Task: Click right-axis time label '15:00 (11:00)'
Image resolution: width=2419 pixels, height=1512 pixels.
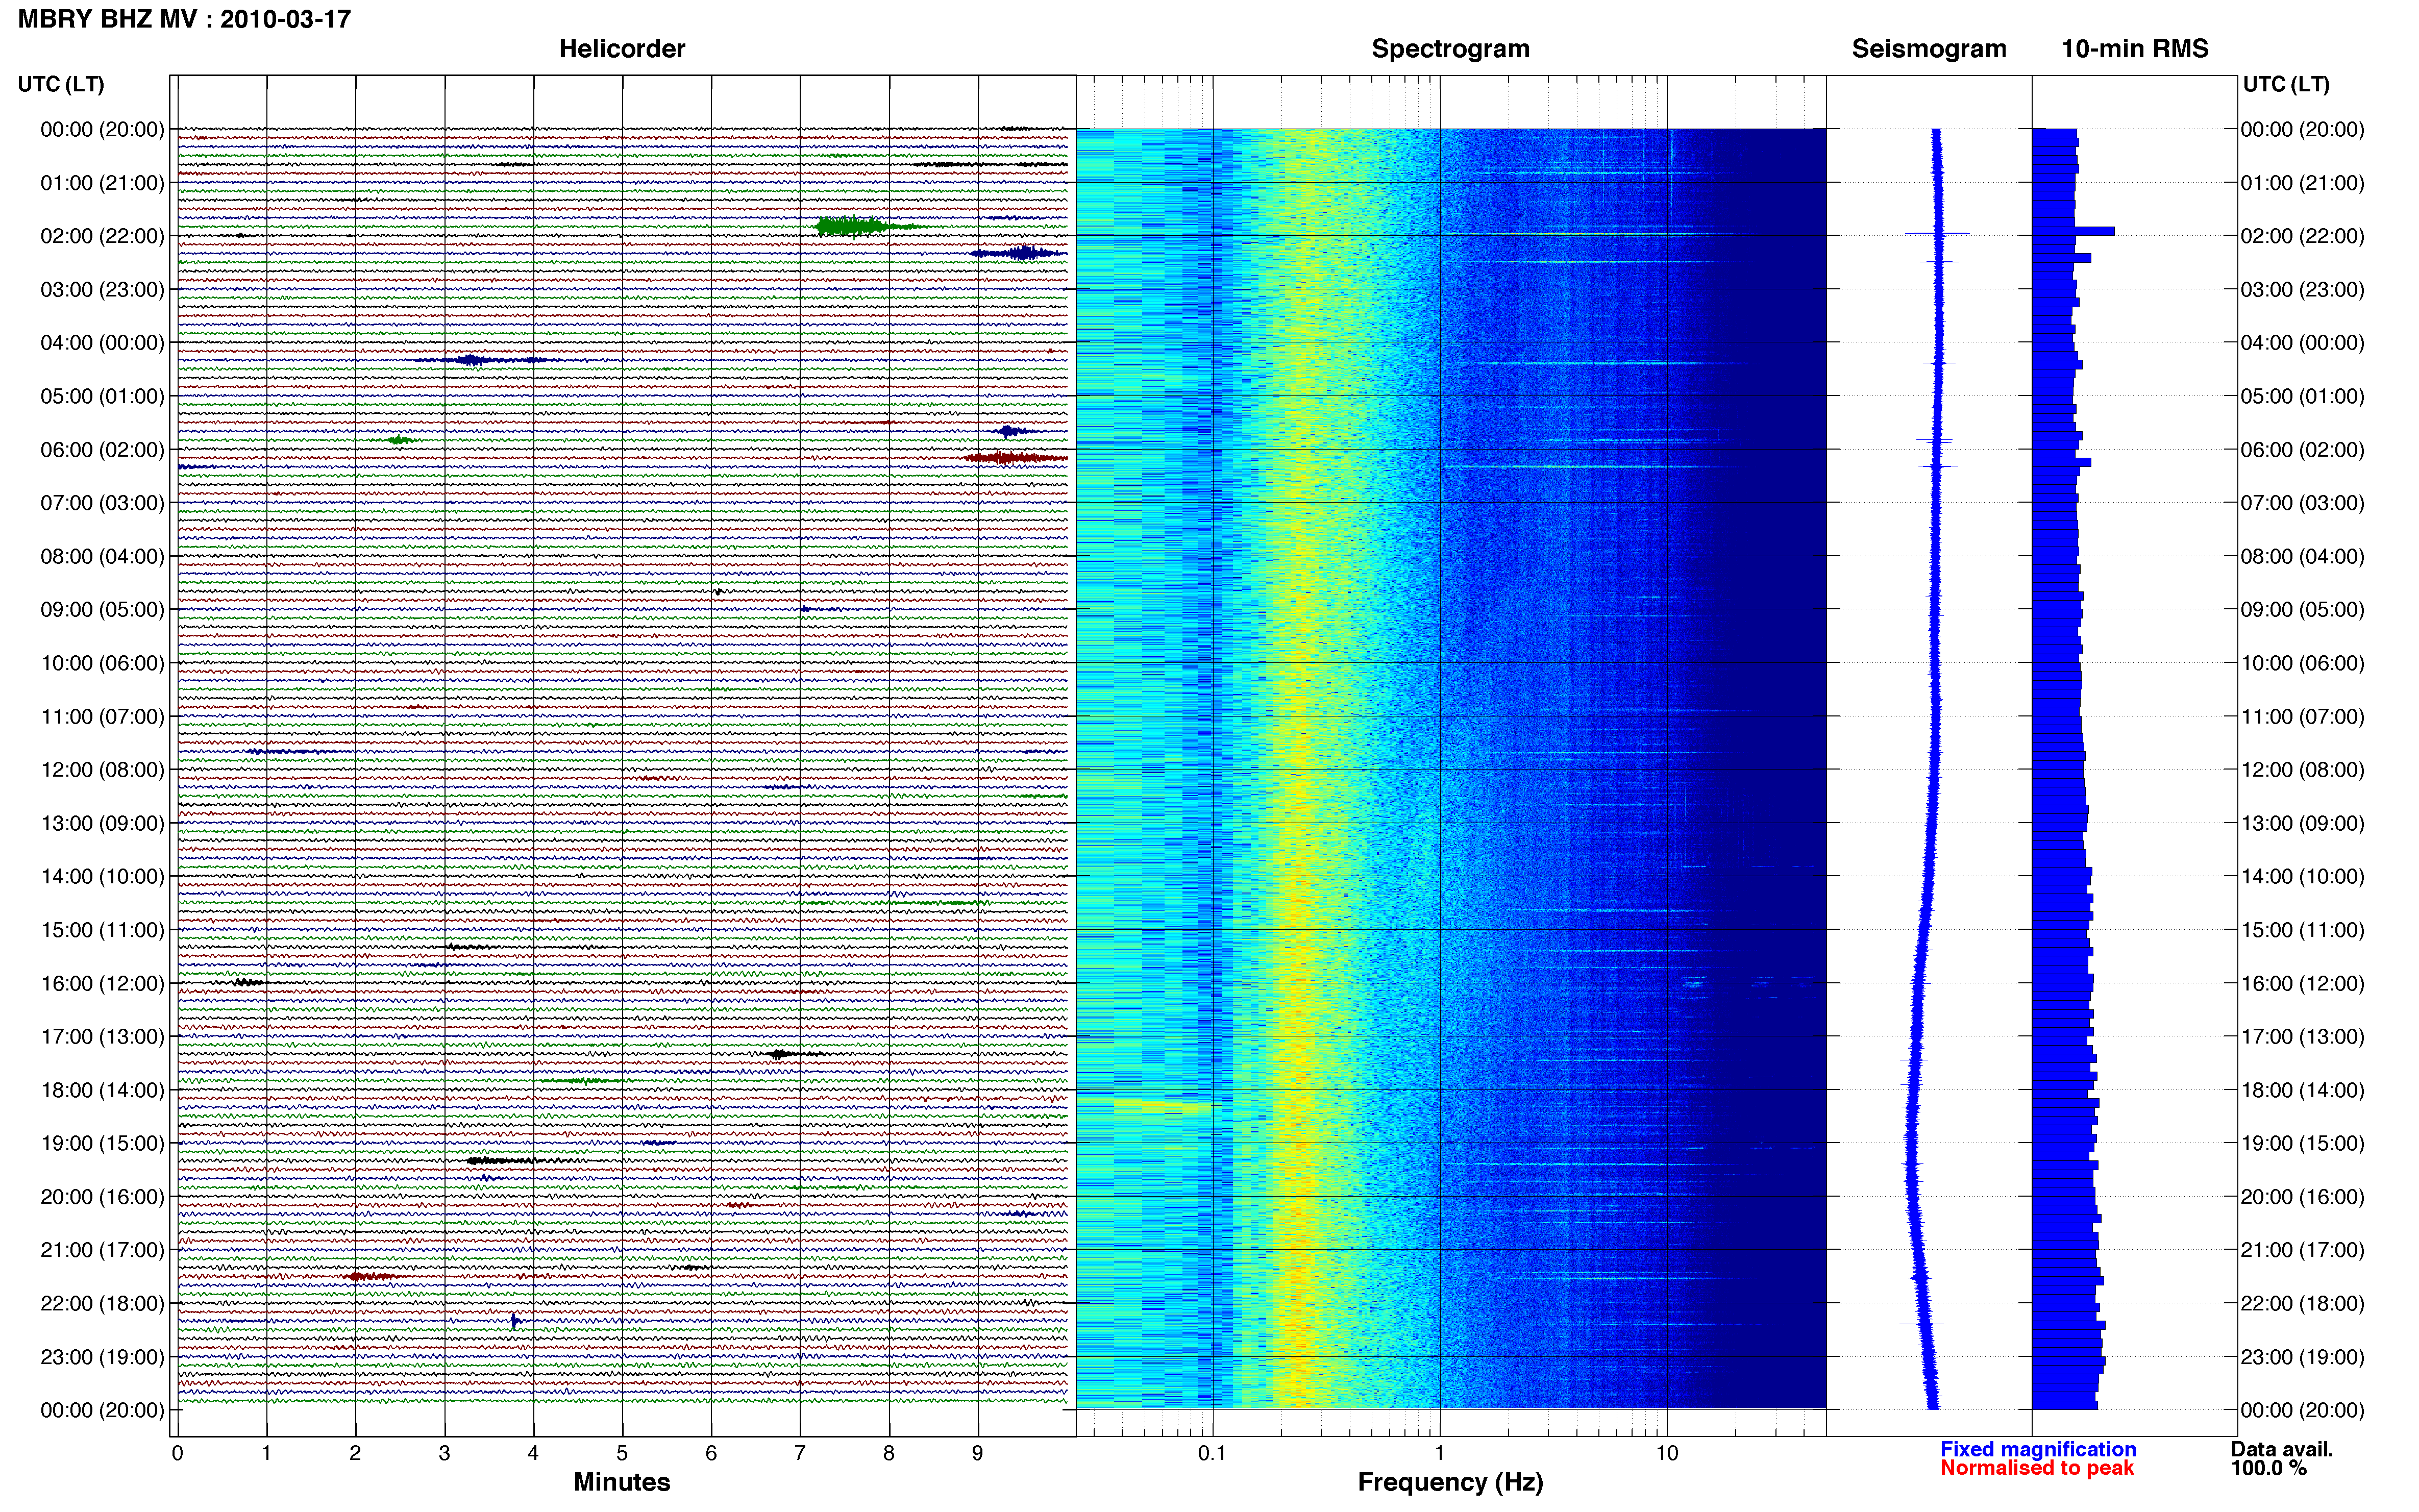Action: pyautogui.click(x=2302, y=930)
